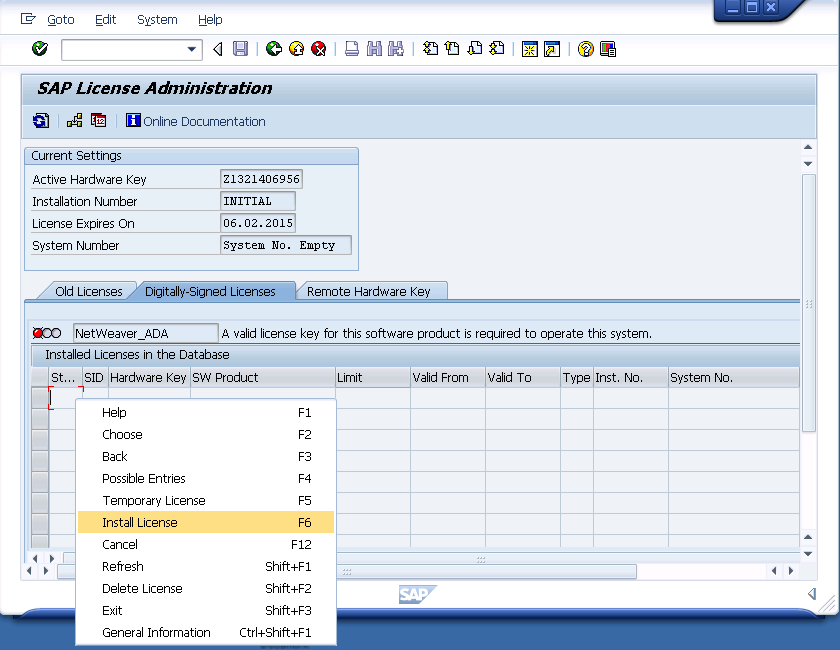Switch to the Remote Hardware Key tab
The width and height of the screenshot is (840, 650).
(369, 292)
